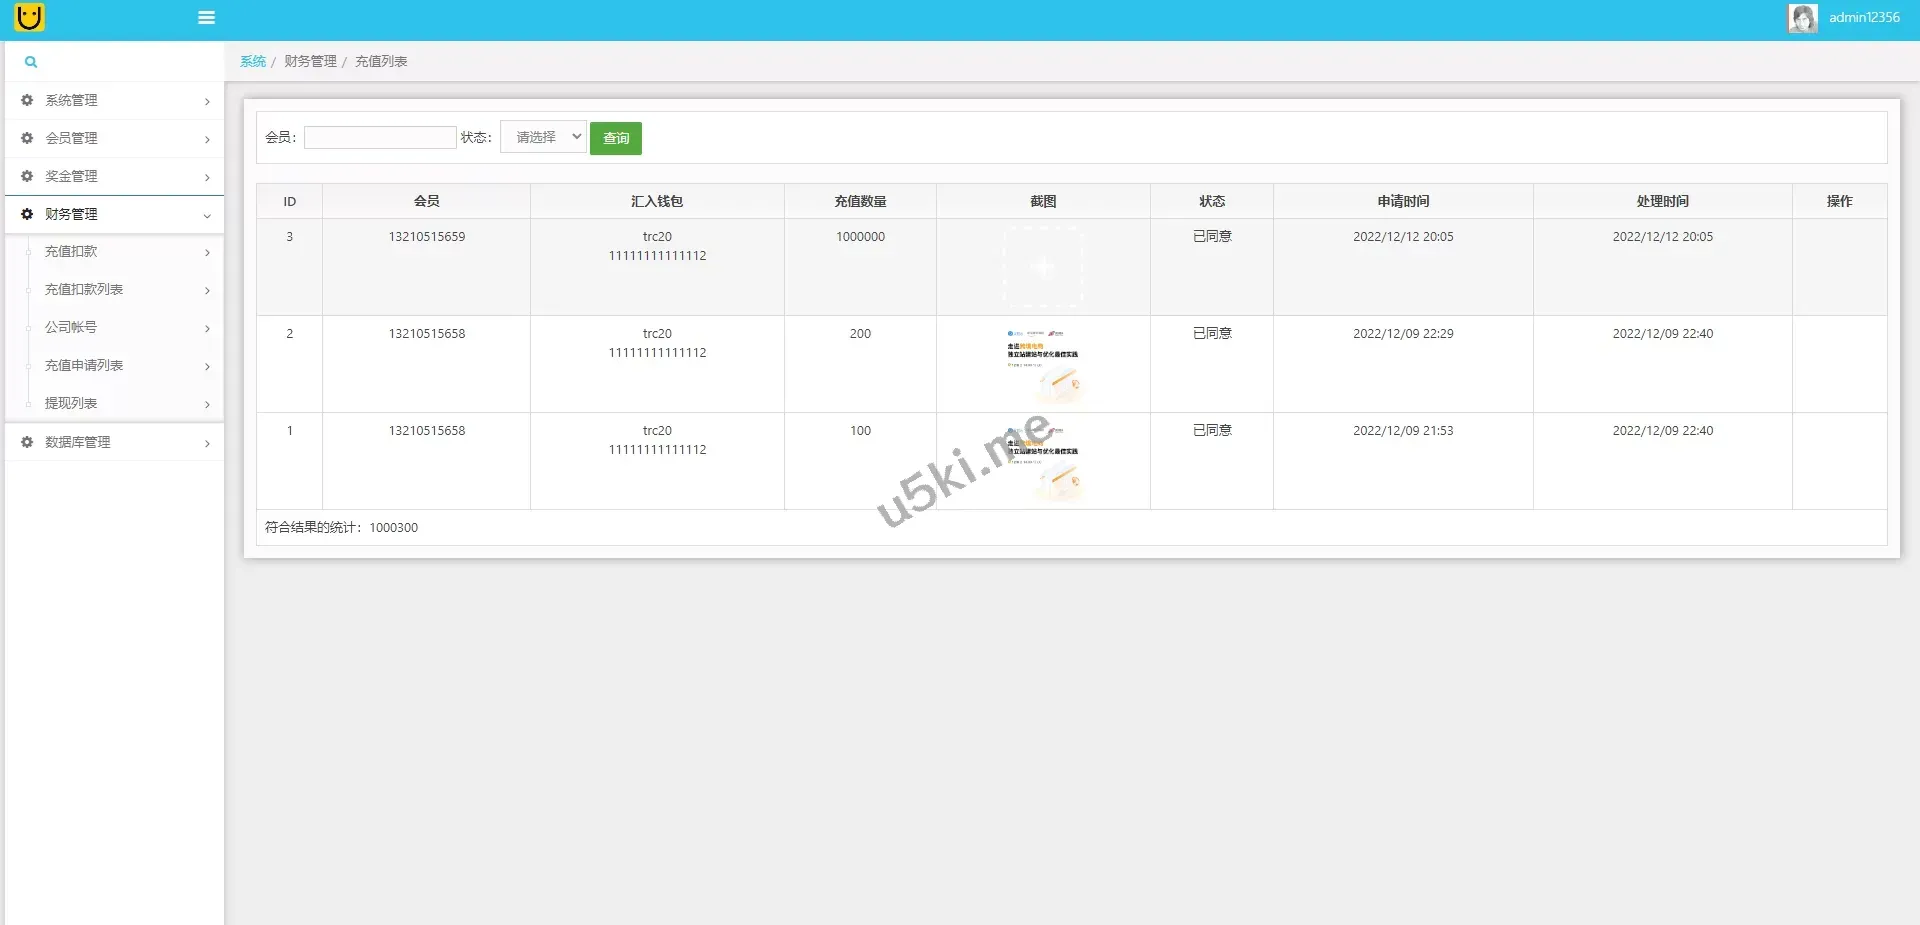The width and height of the screenshot is (1920, 925).
Task: Click the admin12356 username label
Action: 1864,18
